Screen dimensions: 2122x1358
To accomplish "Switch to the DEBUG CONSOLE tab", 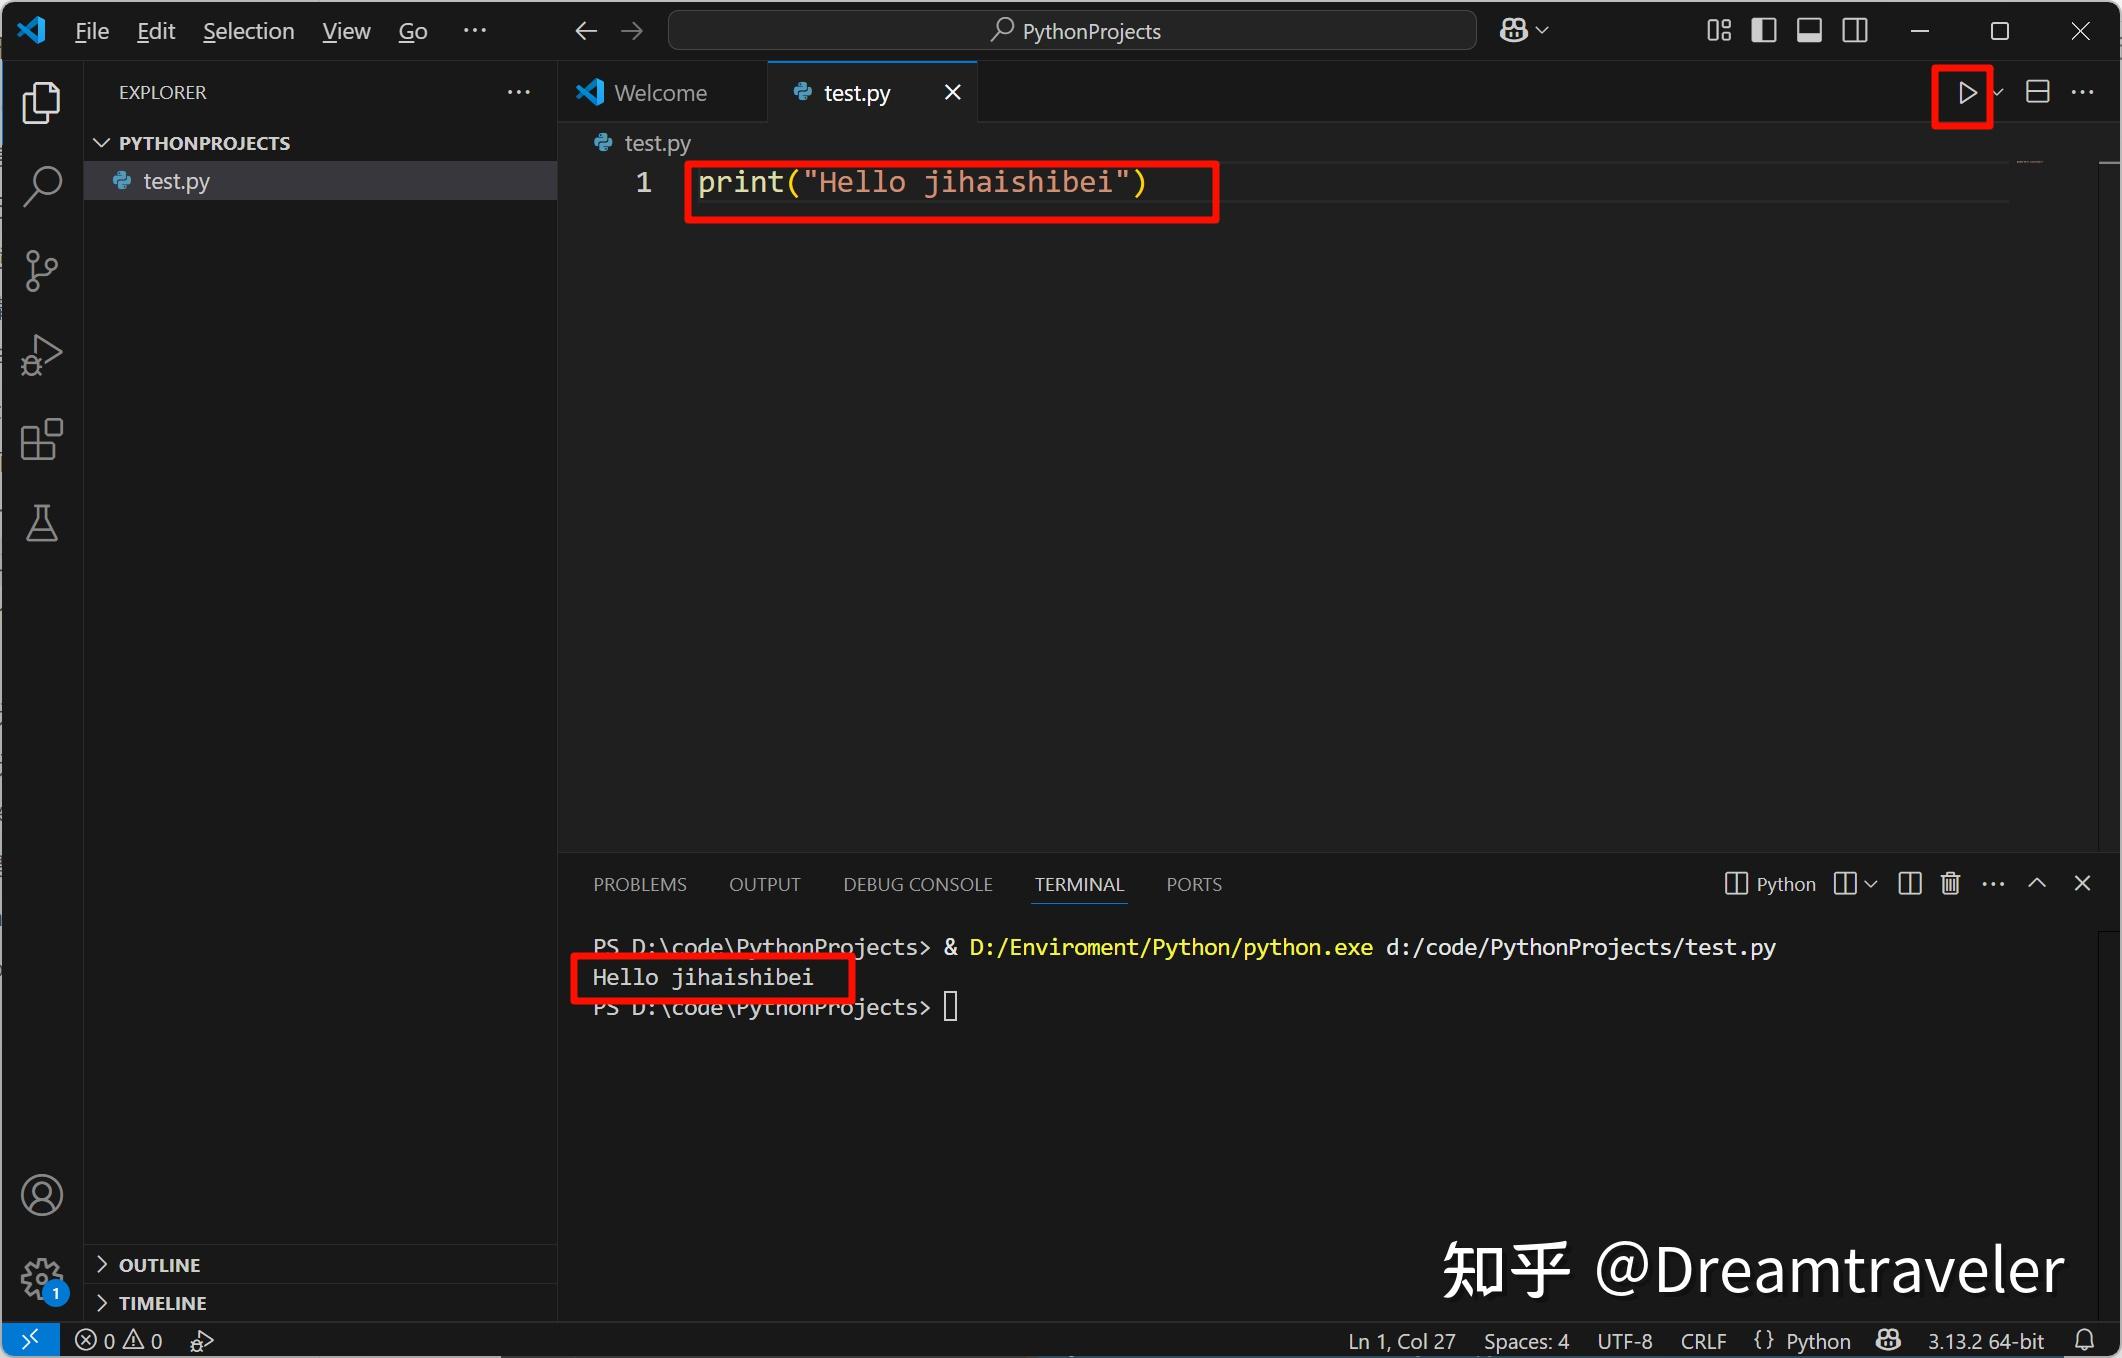I will tap(916, 884).
